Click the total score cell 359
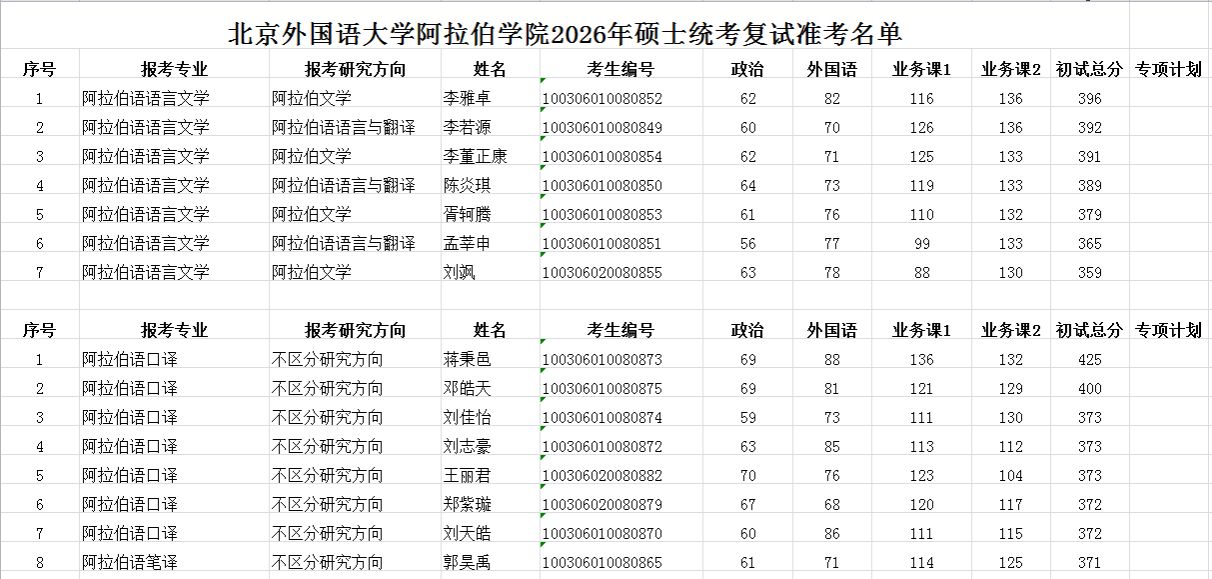 1089,273
